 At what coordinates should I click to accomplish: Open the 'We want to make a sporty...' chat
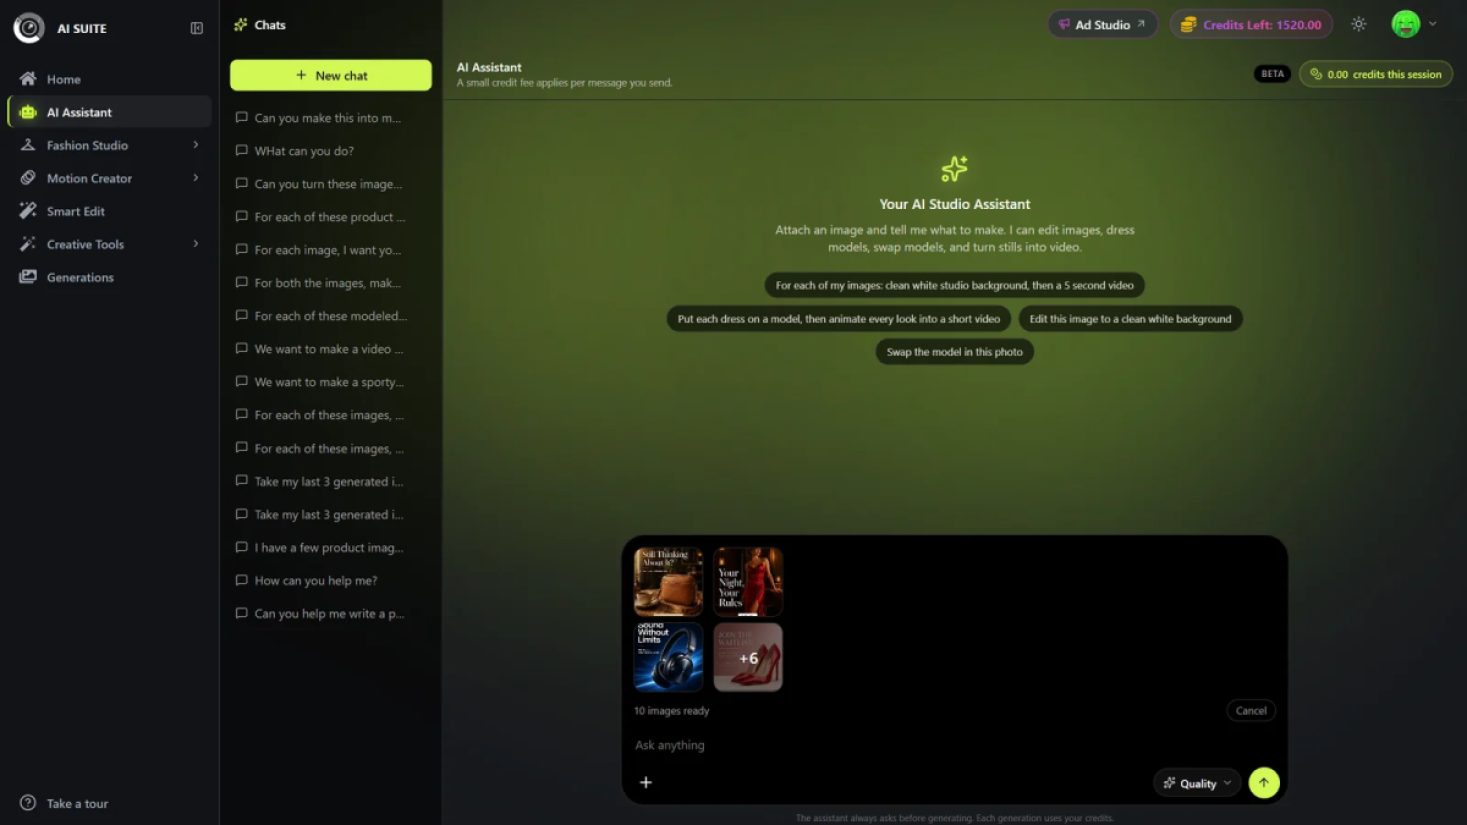(330, 382)
